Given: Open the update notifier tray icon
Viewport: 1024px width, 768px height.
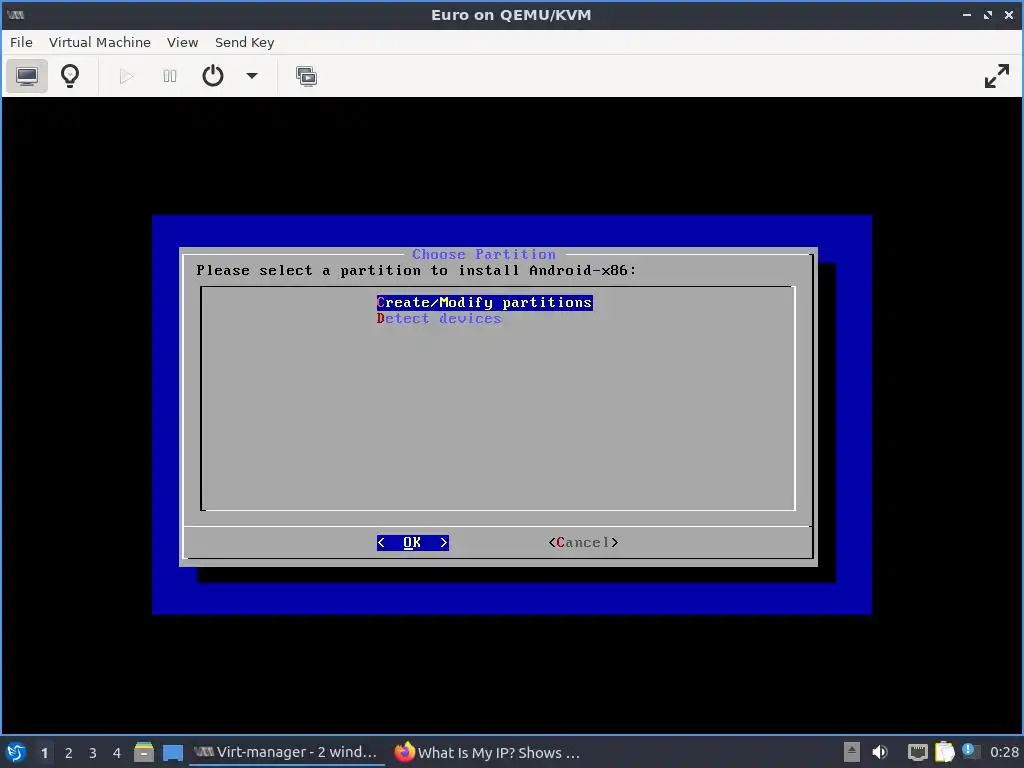Looking at the screenshot, I should tap(970, 752).
